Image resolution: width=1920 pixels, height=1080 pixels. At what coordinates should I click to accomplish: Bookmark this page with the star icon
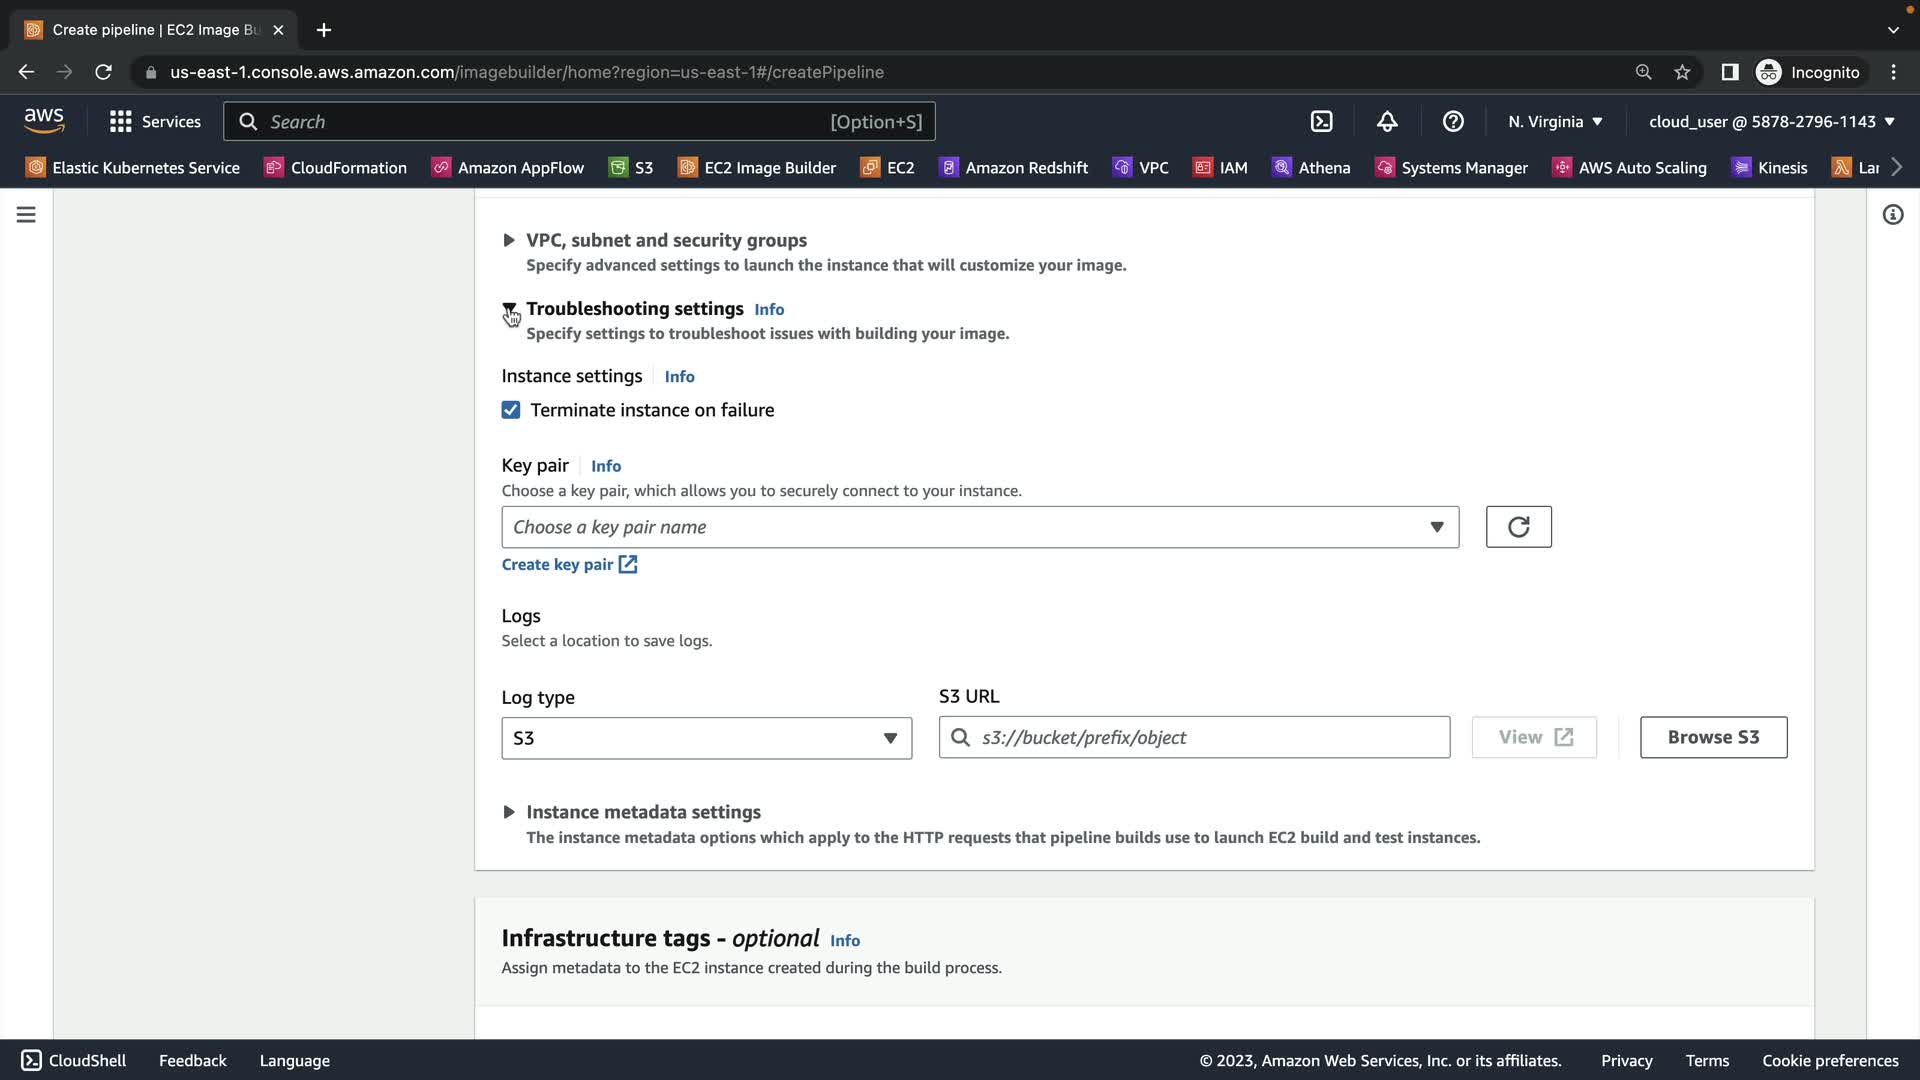1682,72
